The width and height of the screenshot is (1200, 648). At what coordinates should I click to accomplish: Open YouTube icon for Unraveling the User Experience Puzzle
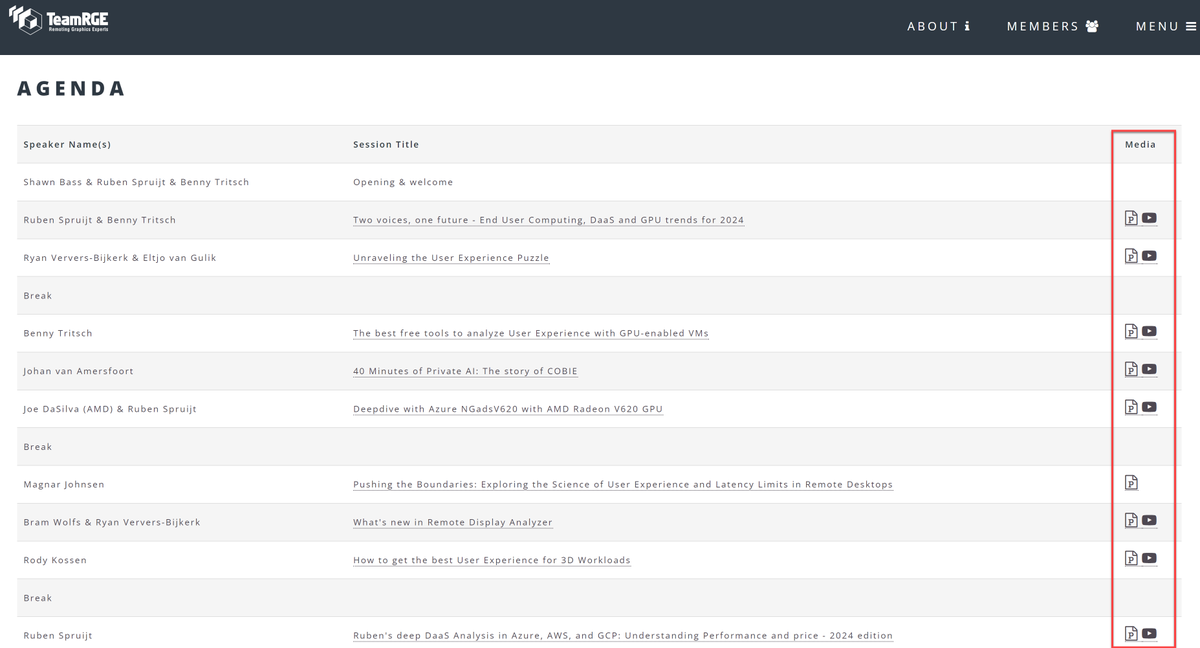[x=1149, y=256]
